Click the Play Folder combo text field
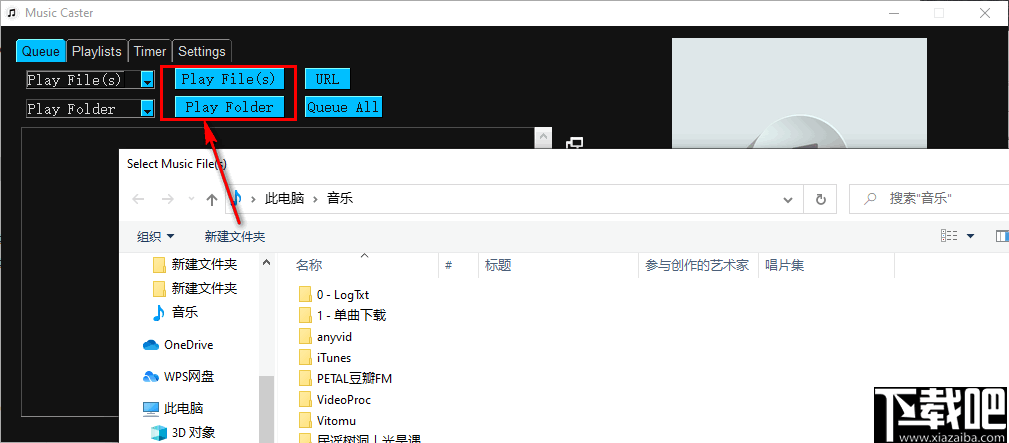 pos(84,109)
